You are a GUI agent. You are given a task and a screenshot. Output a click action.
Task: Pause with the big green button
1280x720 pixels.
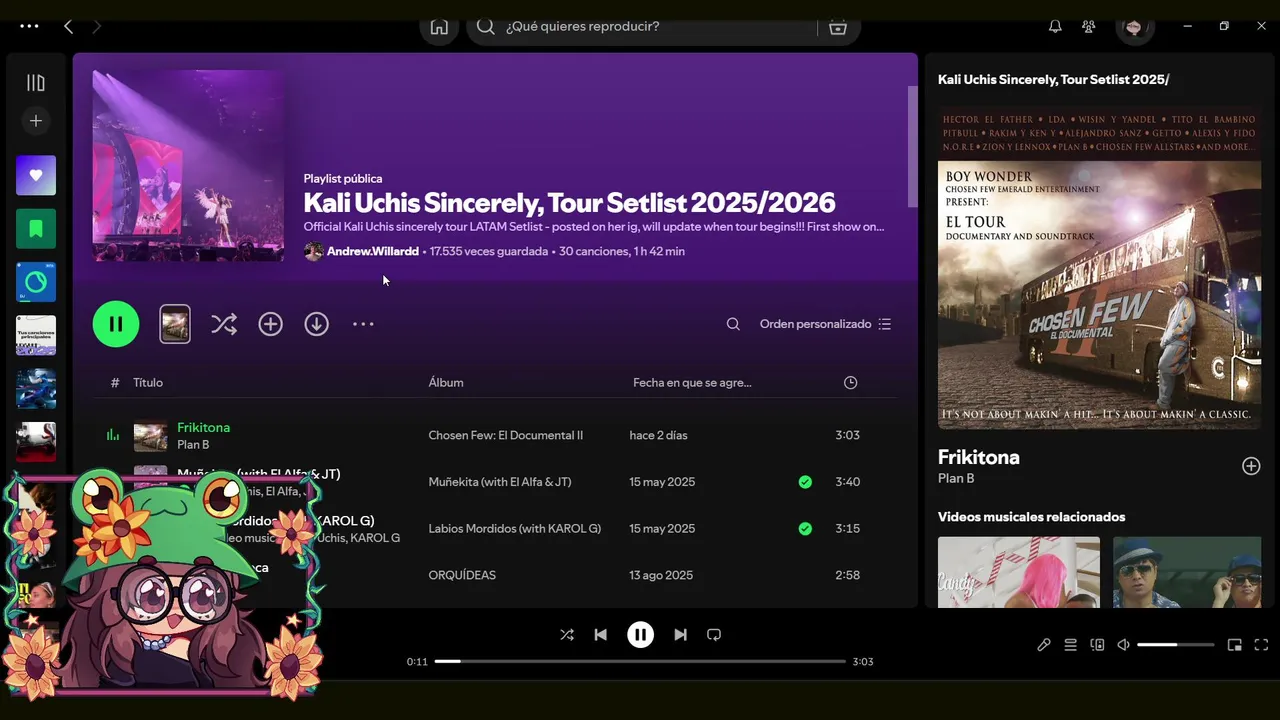tap(116, 324)
